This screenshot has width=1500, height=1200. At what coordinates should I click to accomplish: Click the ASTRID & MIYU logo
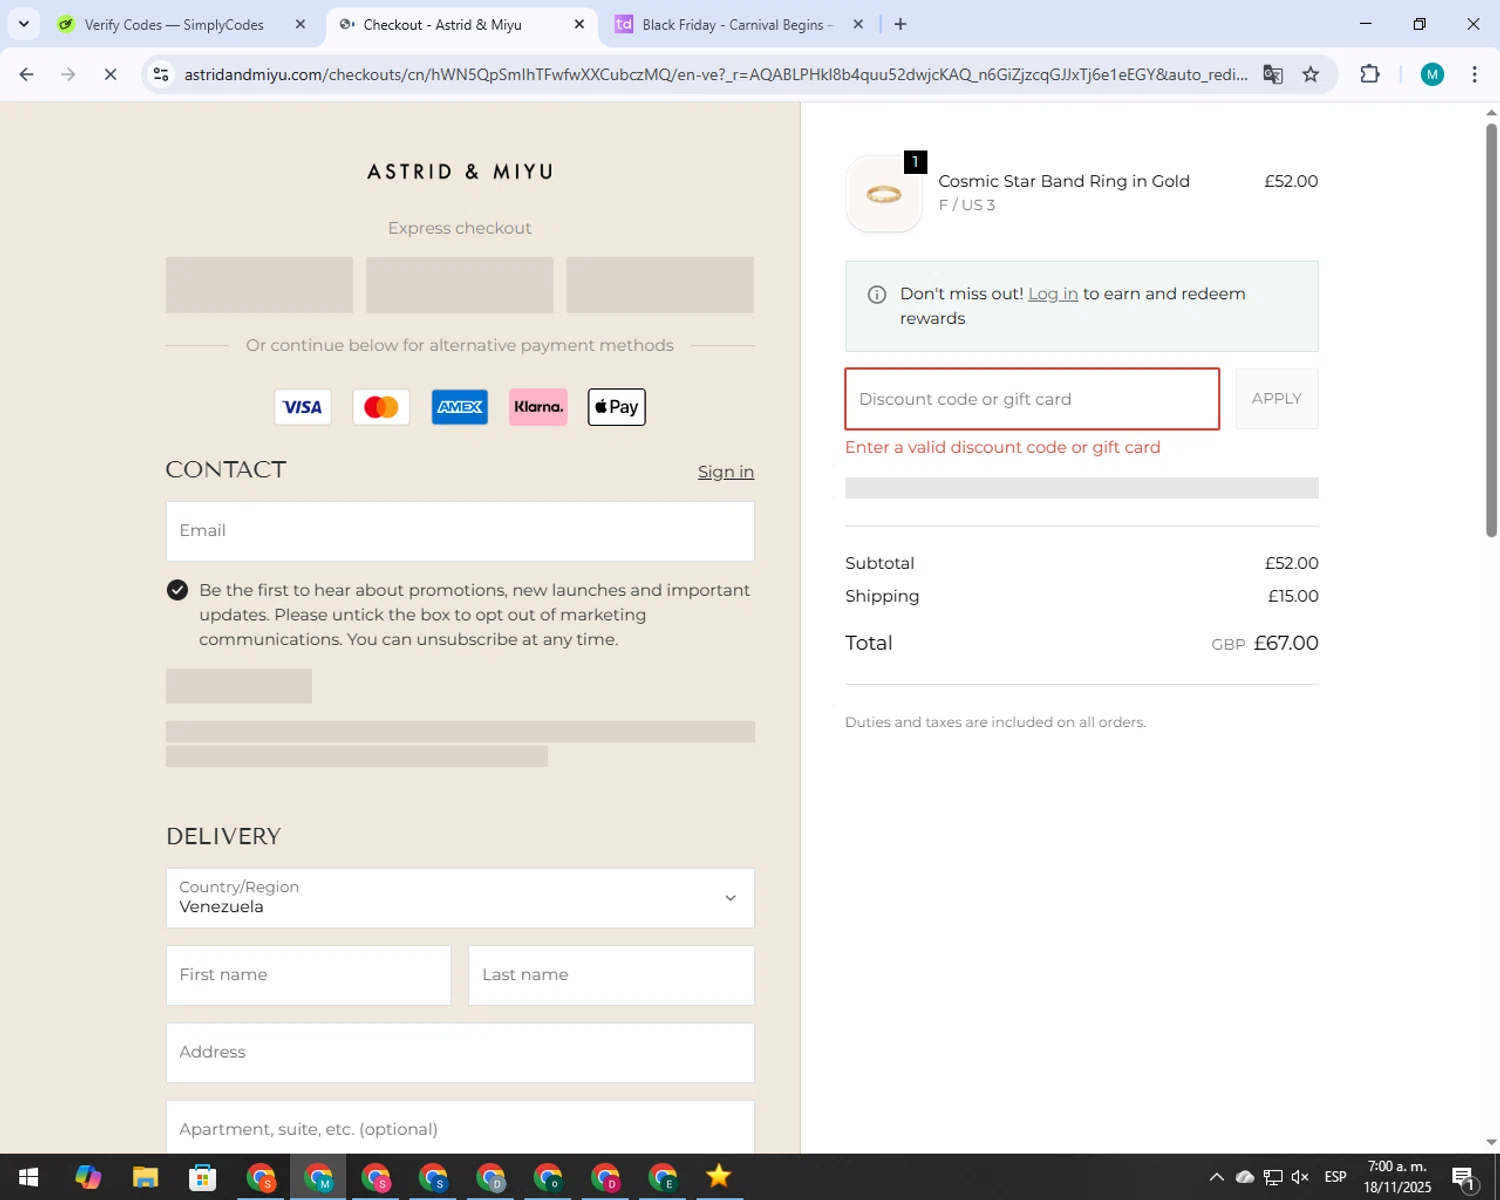click(x=460, y=172)
